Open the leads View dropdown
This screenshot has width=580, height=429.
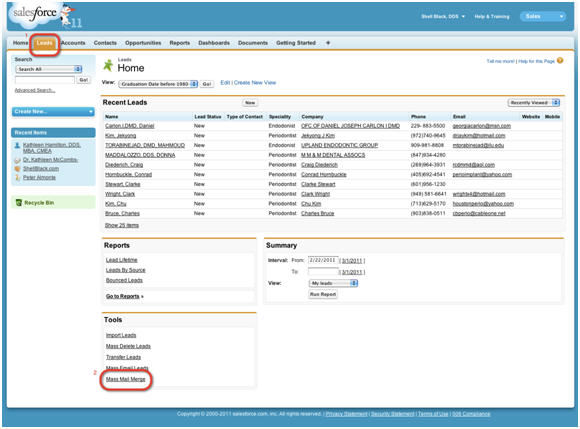point(158,84)
